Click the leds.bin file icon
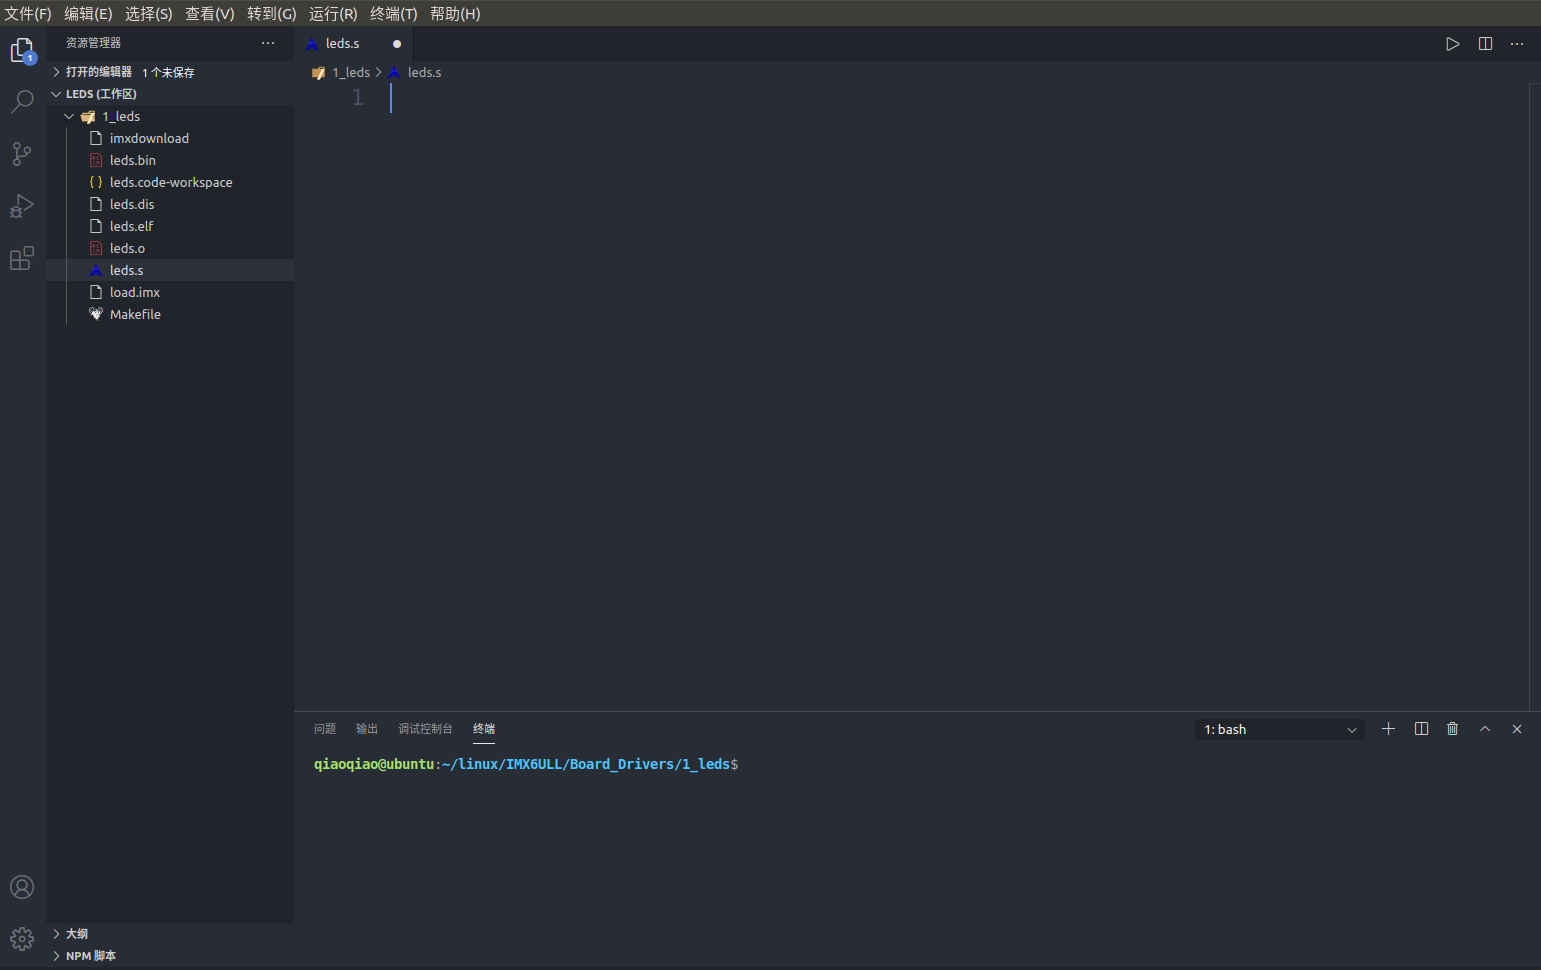The height and width of the screenshot is (970, 1541). pos(96,160)
